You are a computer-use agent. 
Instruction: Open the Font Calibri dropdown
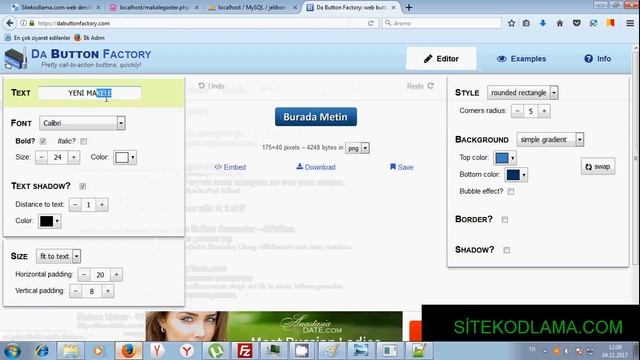(x=82, y=123)
